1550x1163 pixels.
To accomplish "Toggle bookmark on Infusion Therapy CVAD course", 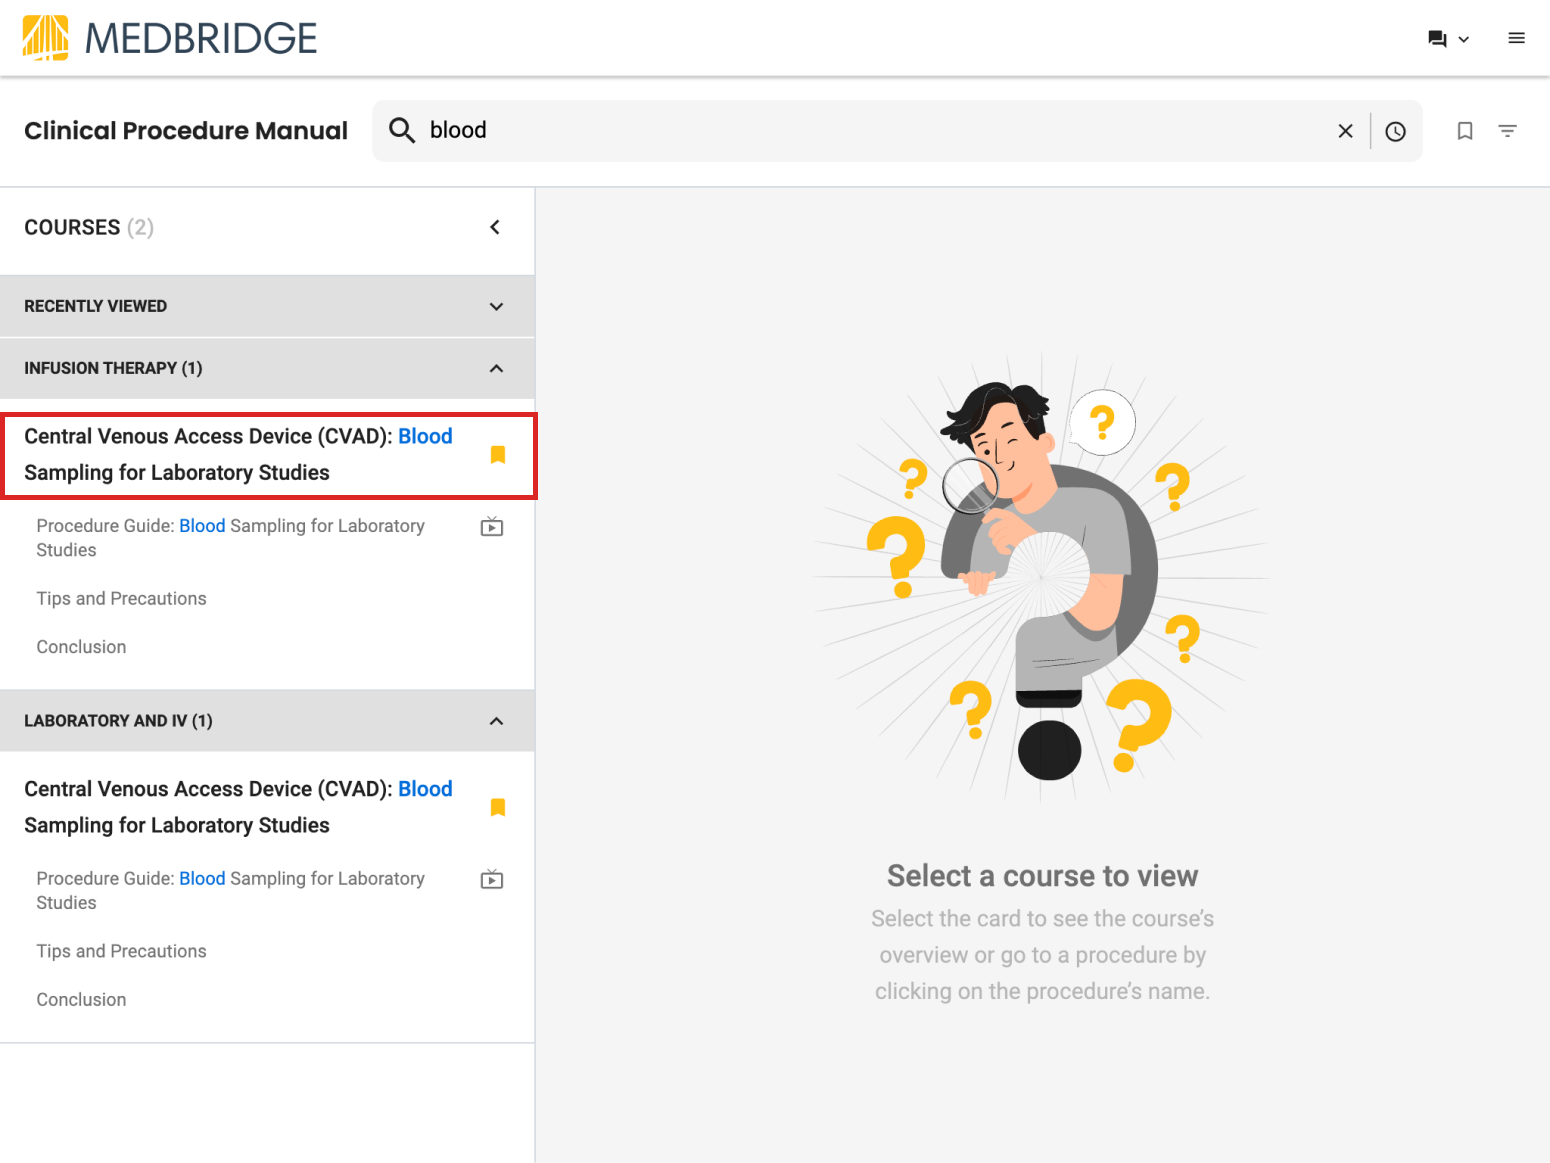I will tap(498, 455).
